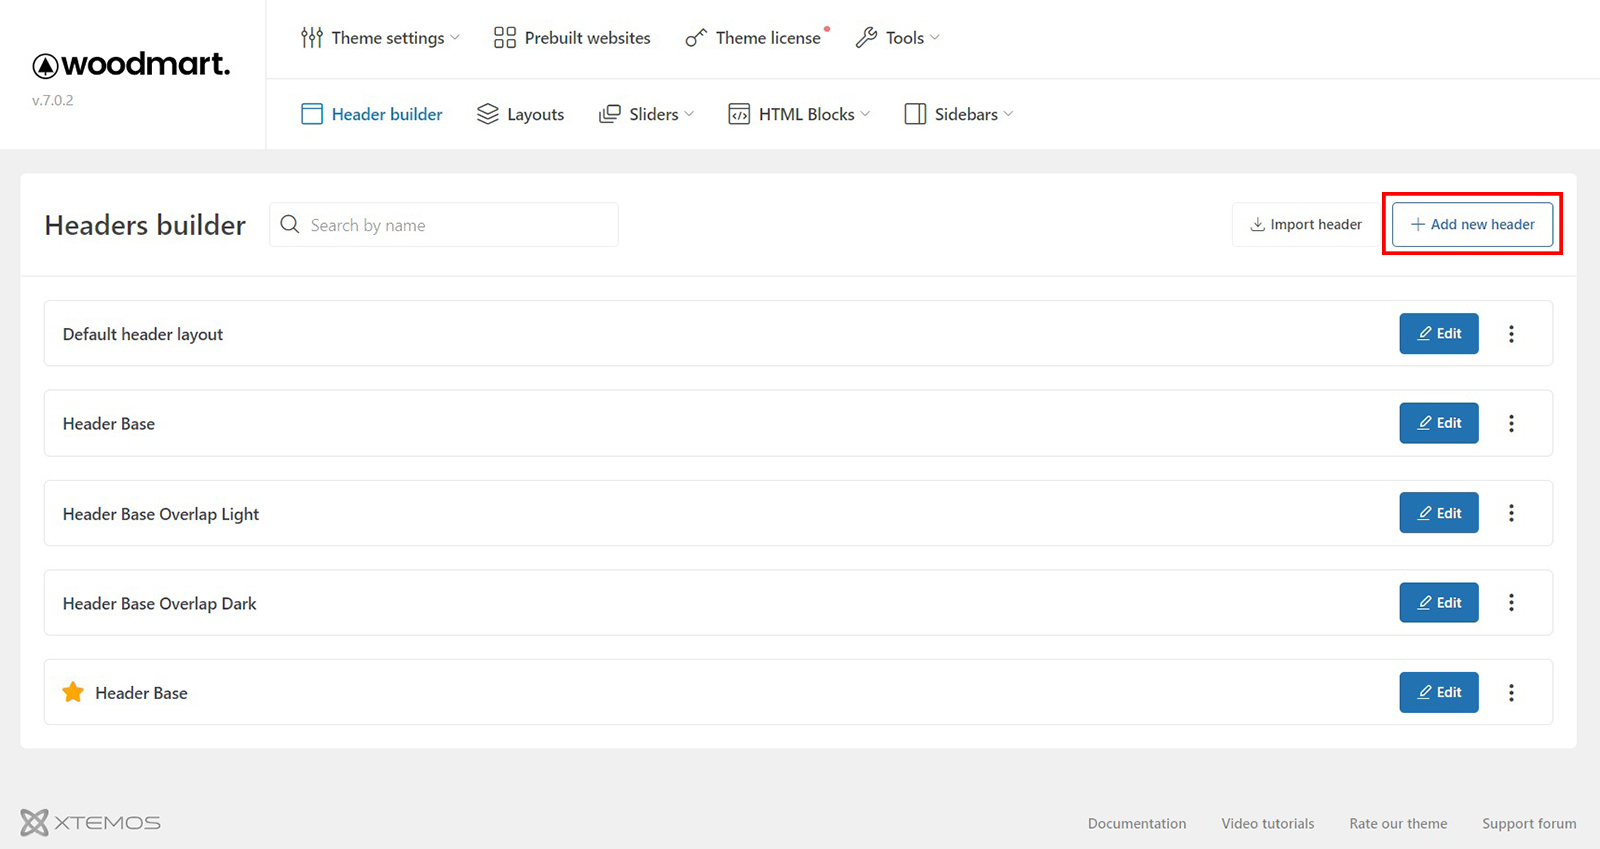
Task: Edit the Default header layout
Action: point(1438,334)
